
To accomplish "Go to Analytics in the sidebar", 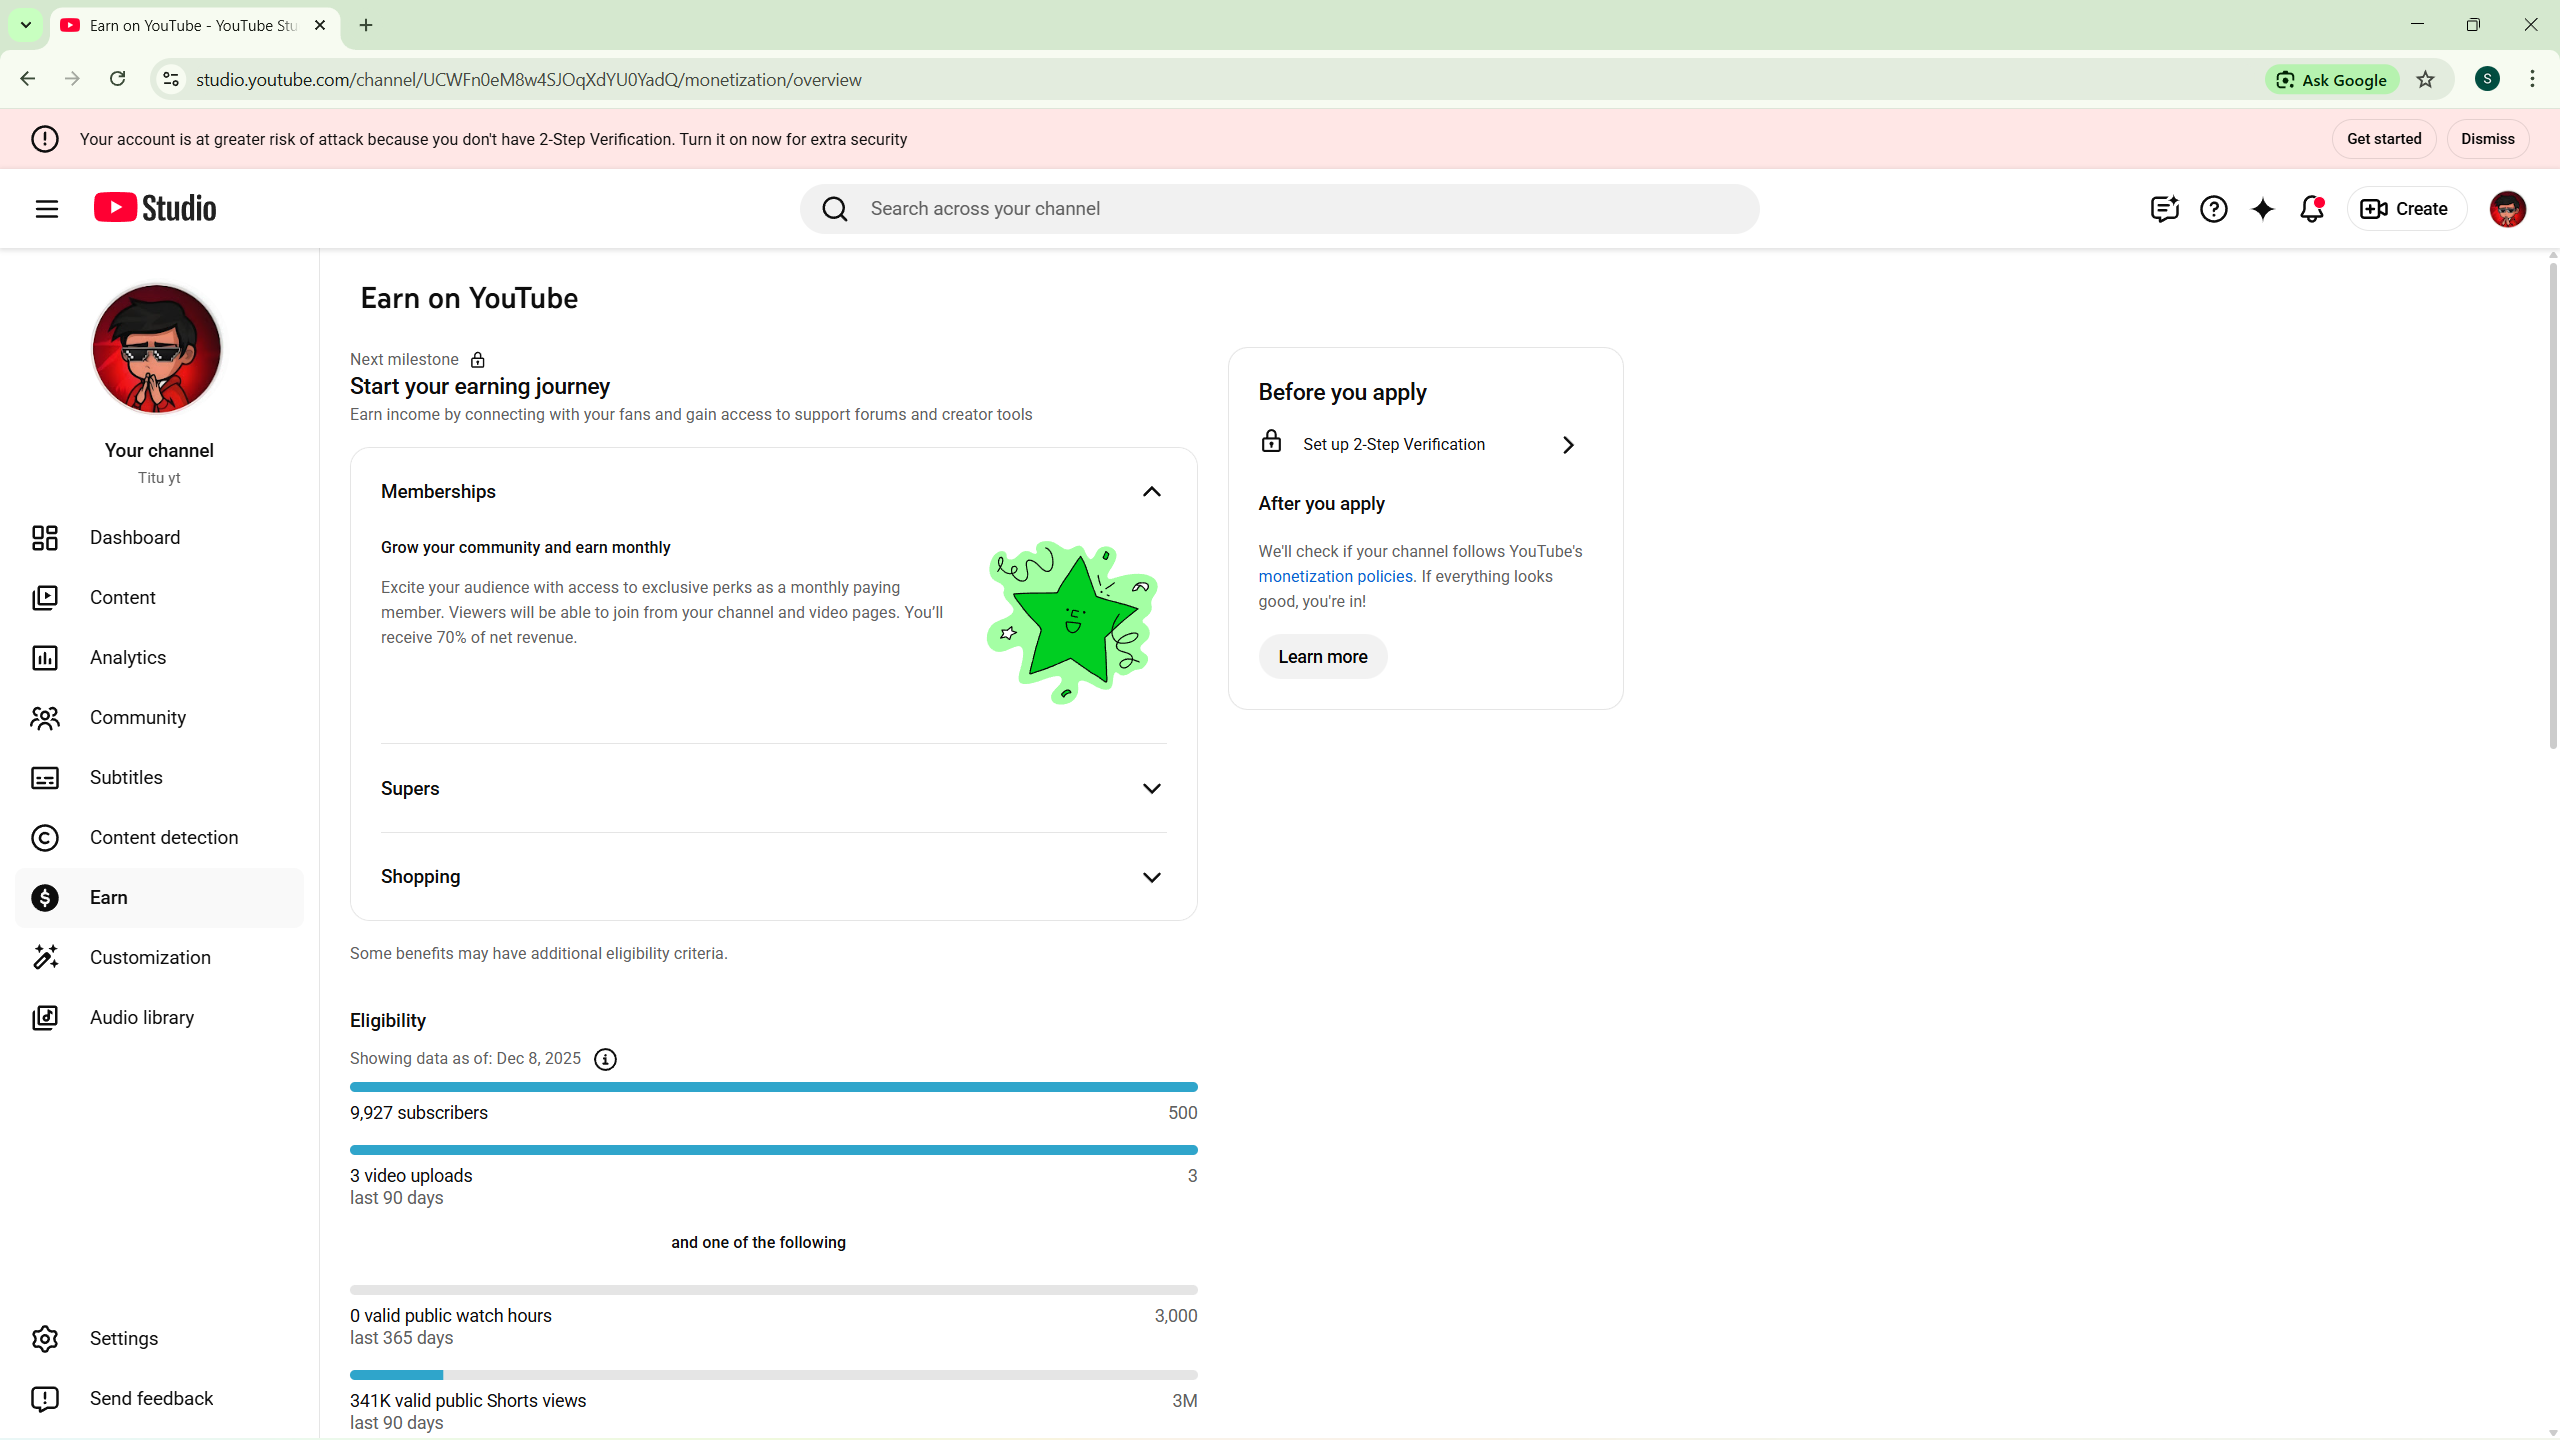I will pos(128,657).
